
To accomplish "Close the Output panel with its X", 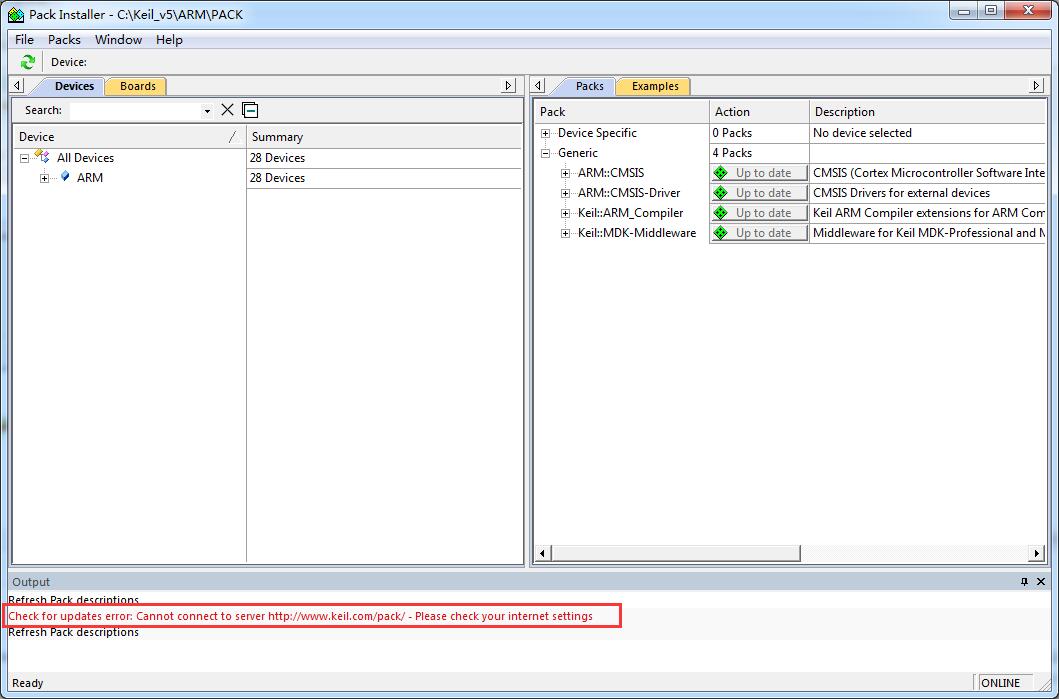I will click(x=1041, y=581).
